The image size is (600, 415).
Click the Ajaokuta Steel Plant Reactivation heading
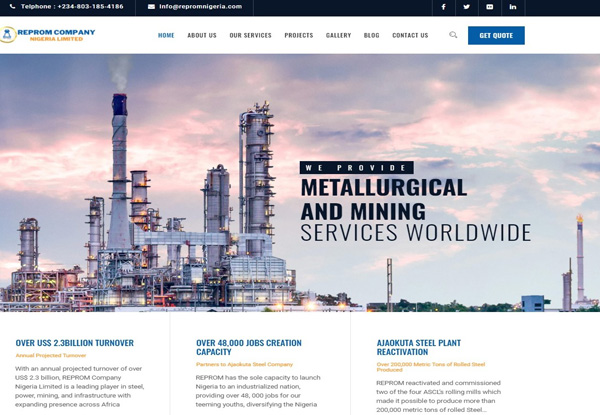point(418,347)
